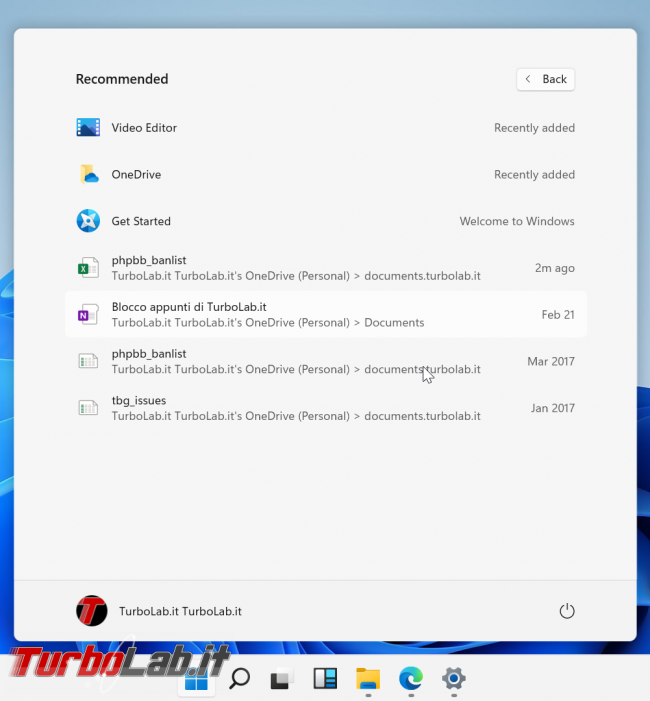Launch Microsoft Edge from taskbar
The image size is (650, 701).
click(x=411, y=679)
